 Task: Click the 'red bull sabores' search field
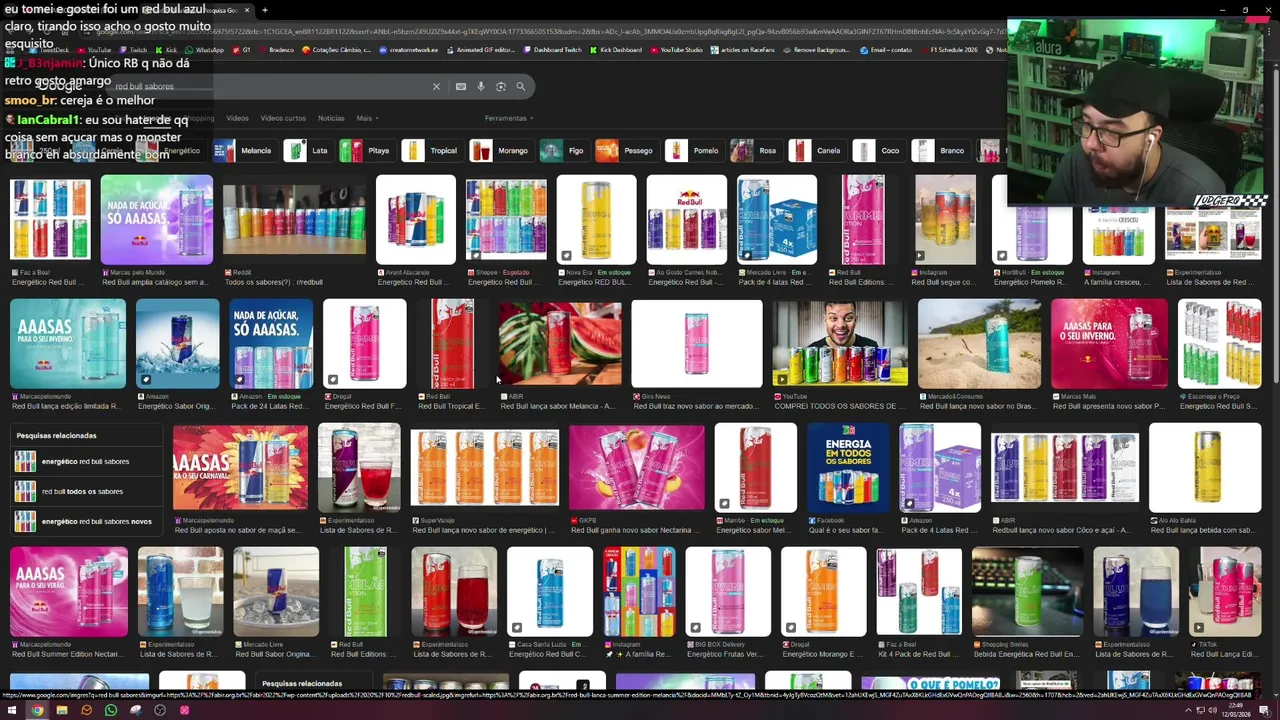tap(265, 87)
